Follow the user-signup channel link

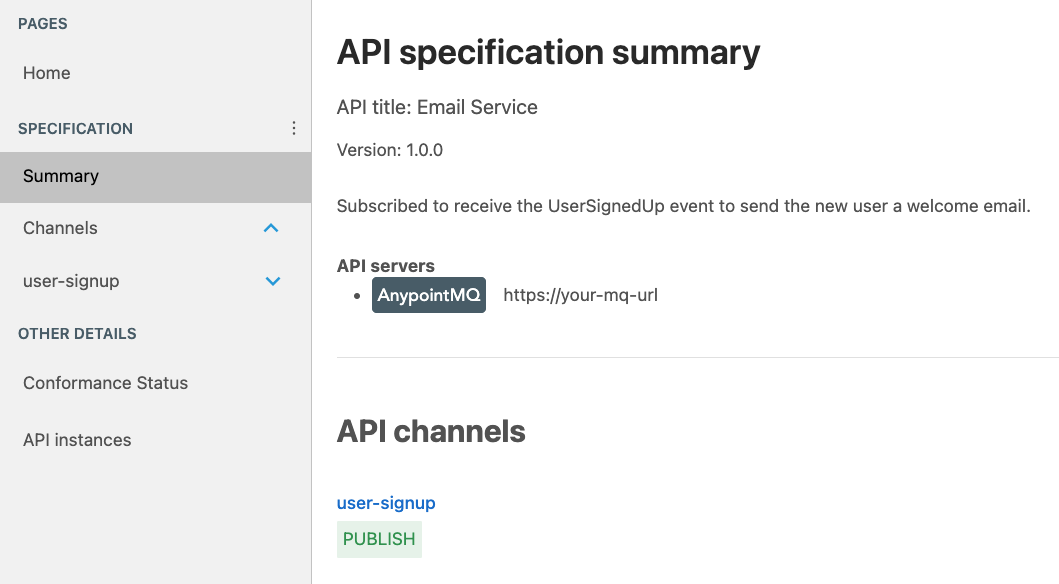click(x=386, y=502)
